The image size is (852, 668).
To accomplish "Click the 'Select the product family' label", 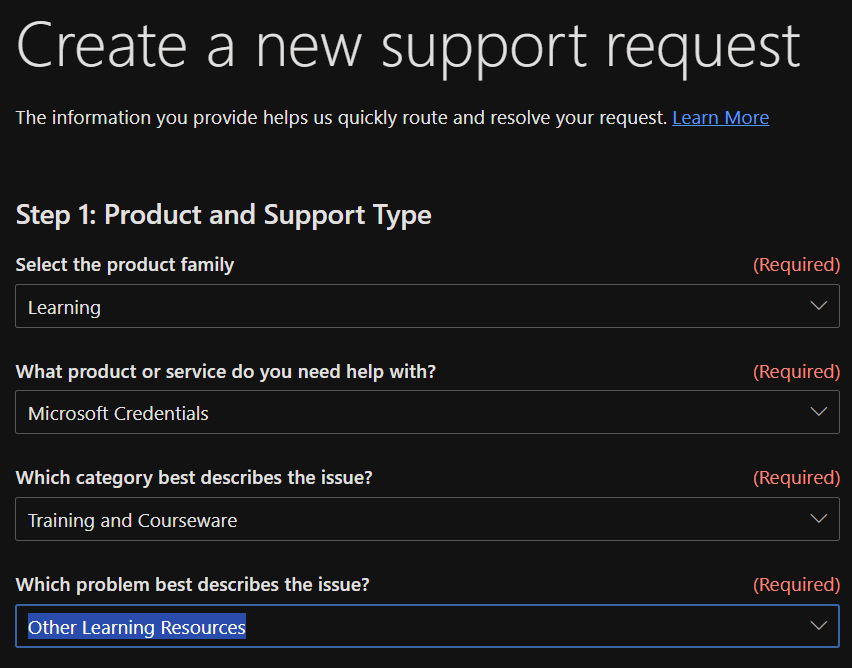I will pos(125,265).
